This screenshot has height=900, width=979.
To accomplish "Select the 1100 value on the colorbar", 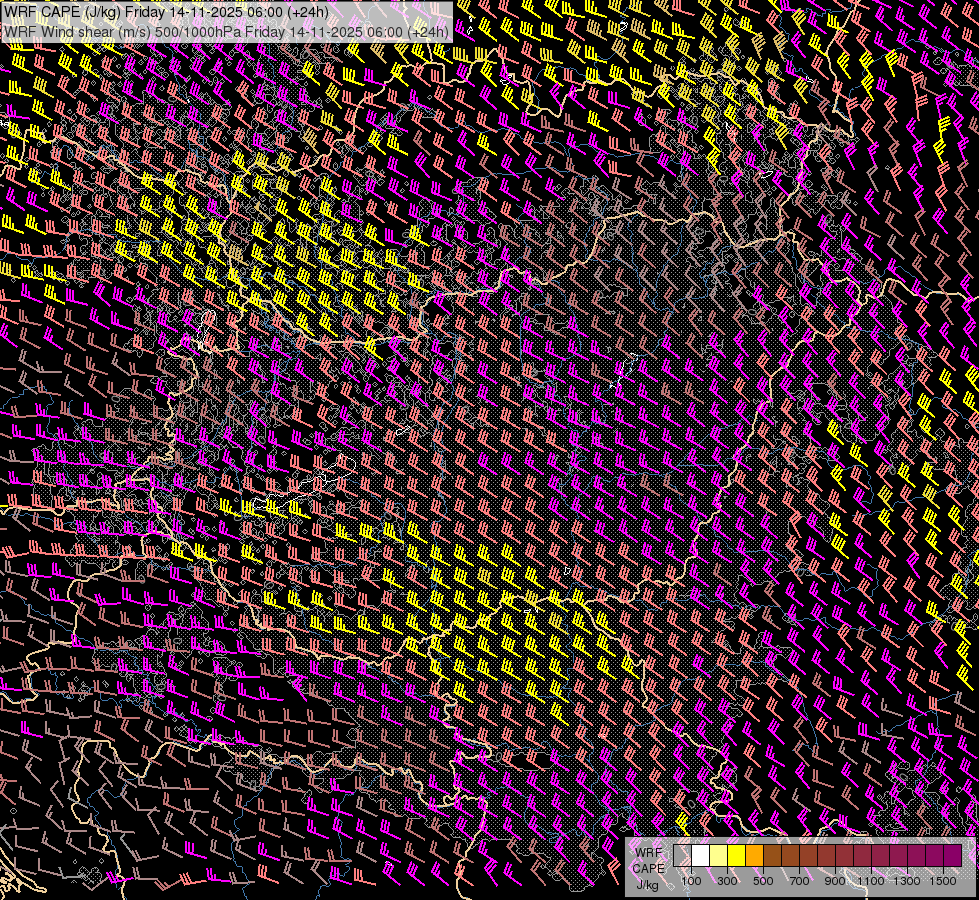I will point(871,881).
